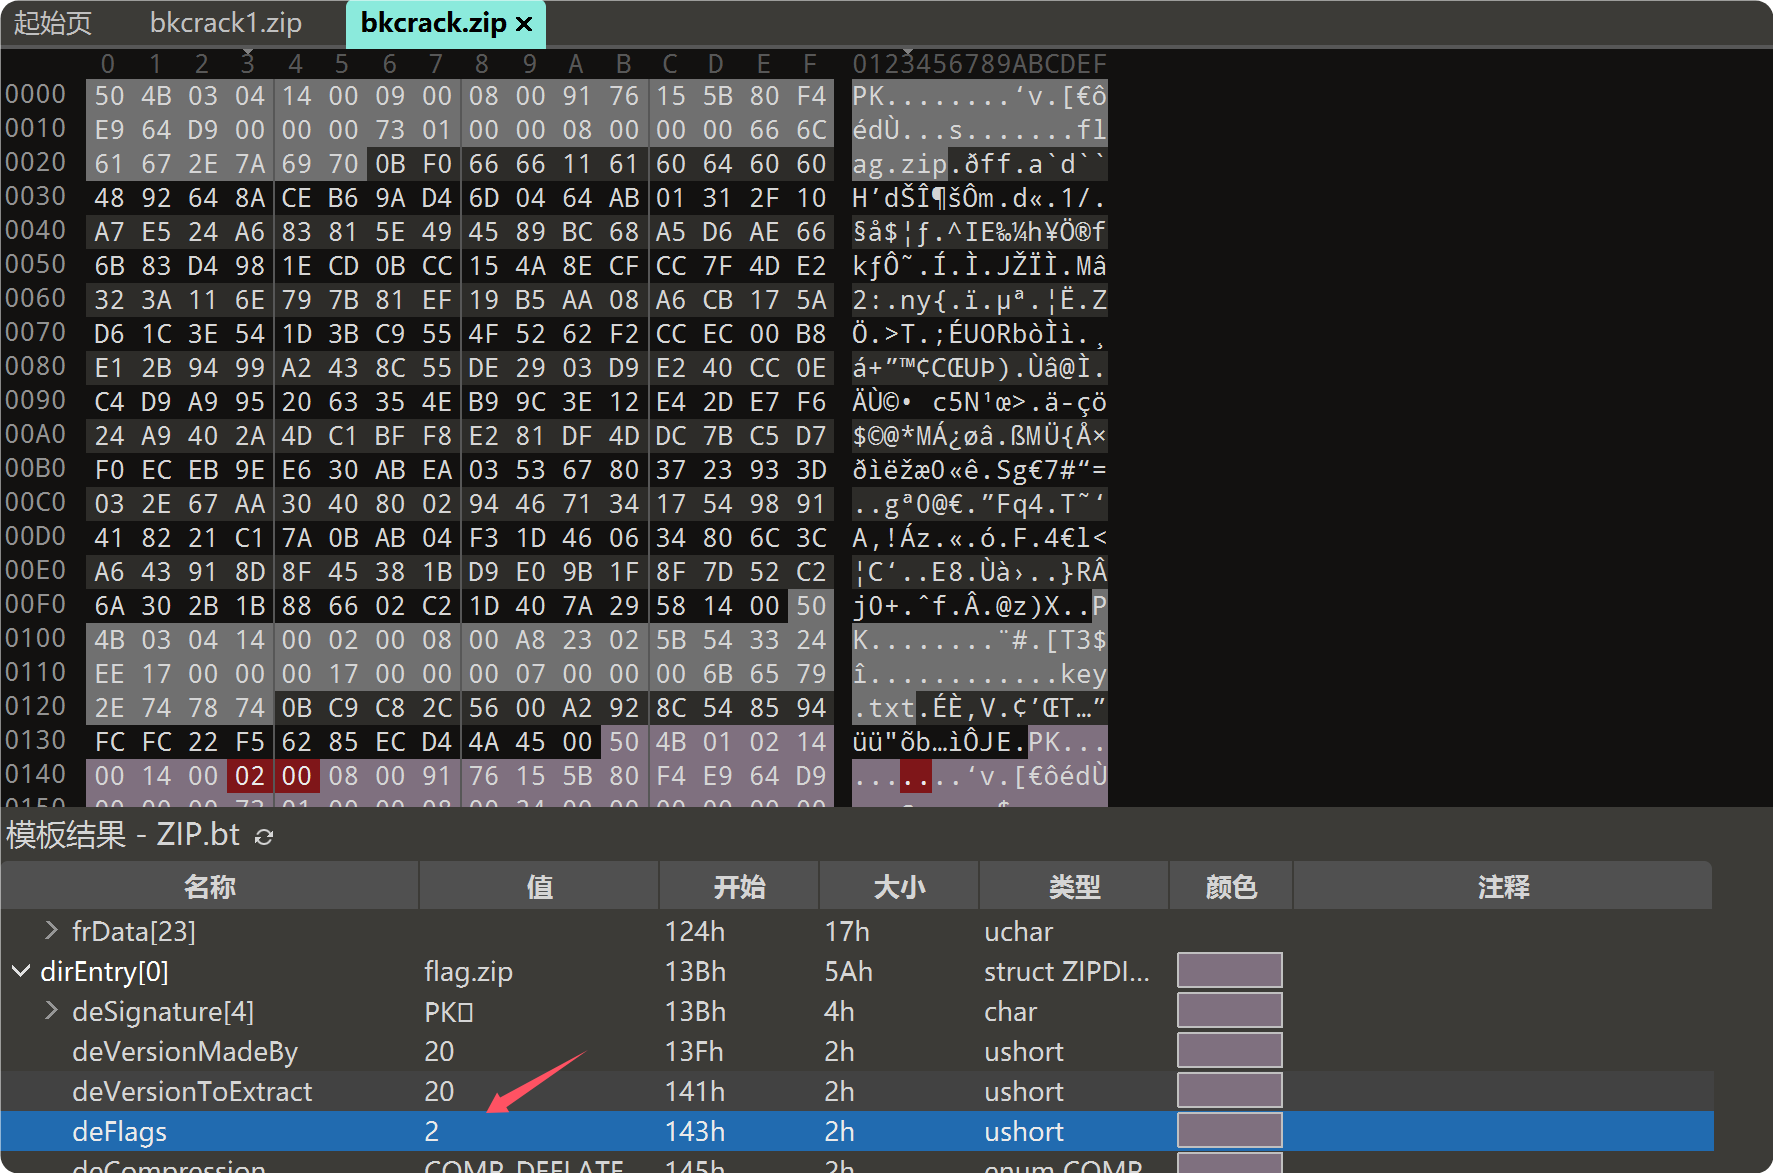Screen dimensions: 1773x1173
Task: Open the bkcrack1.zip tab
Action: point(225,23)
